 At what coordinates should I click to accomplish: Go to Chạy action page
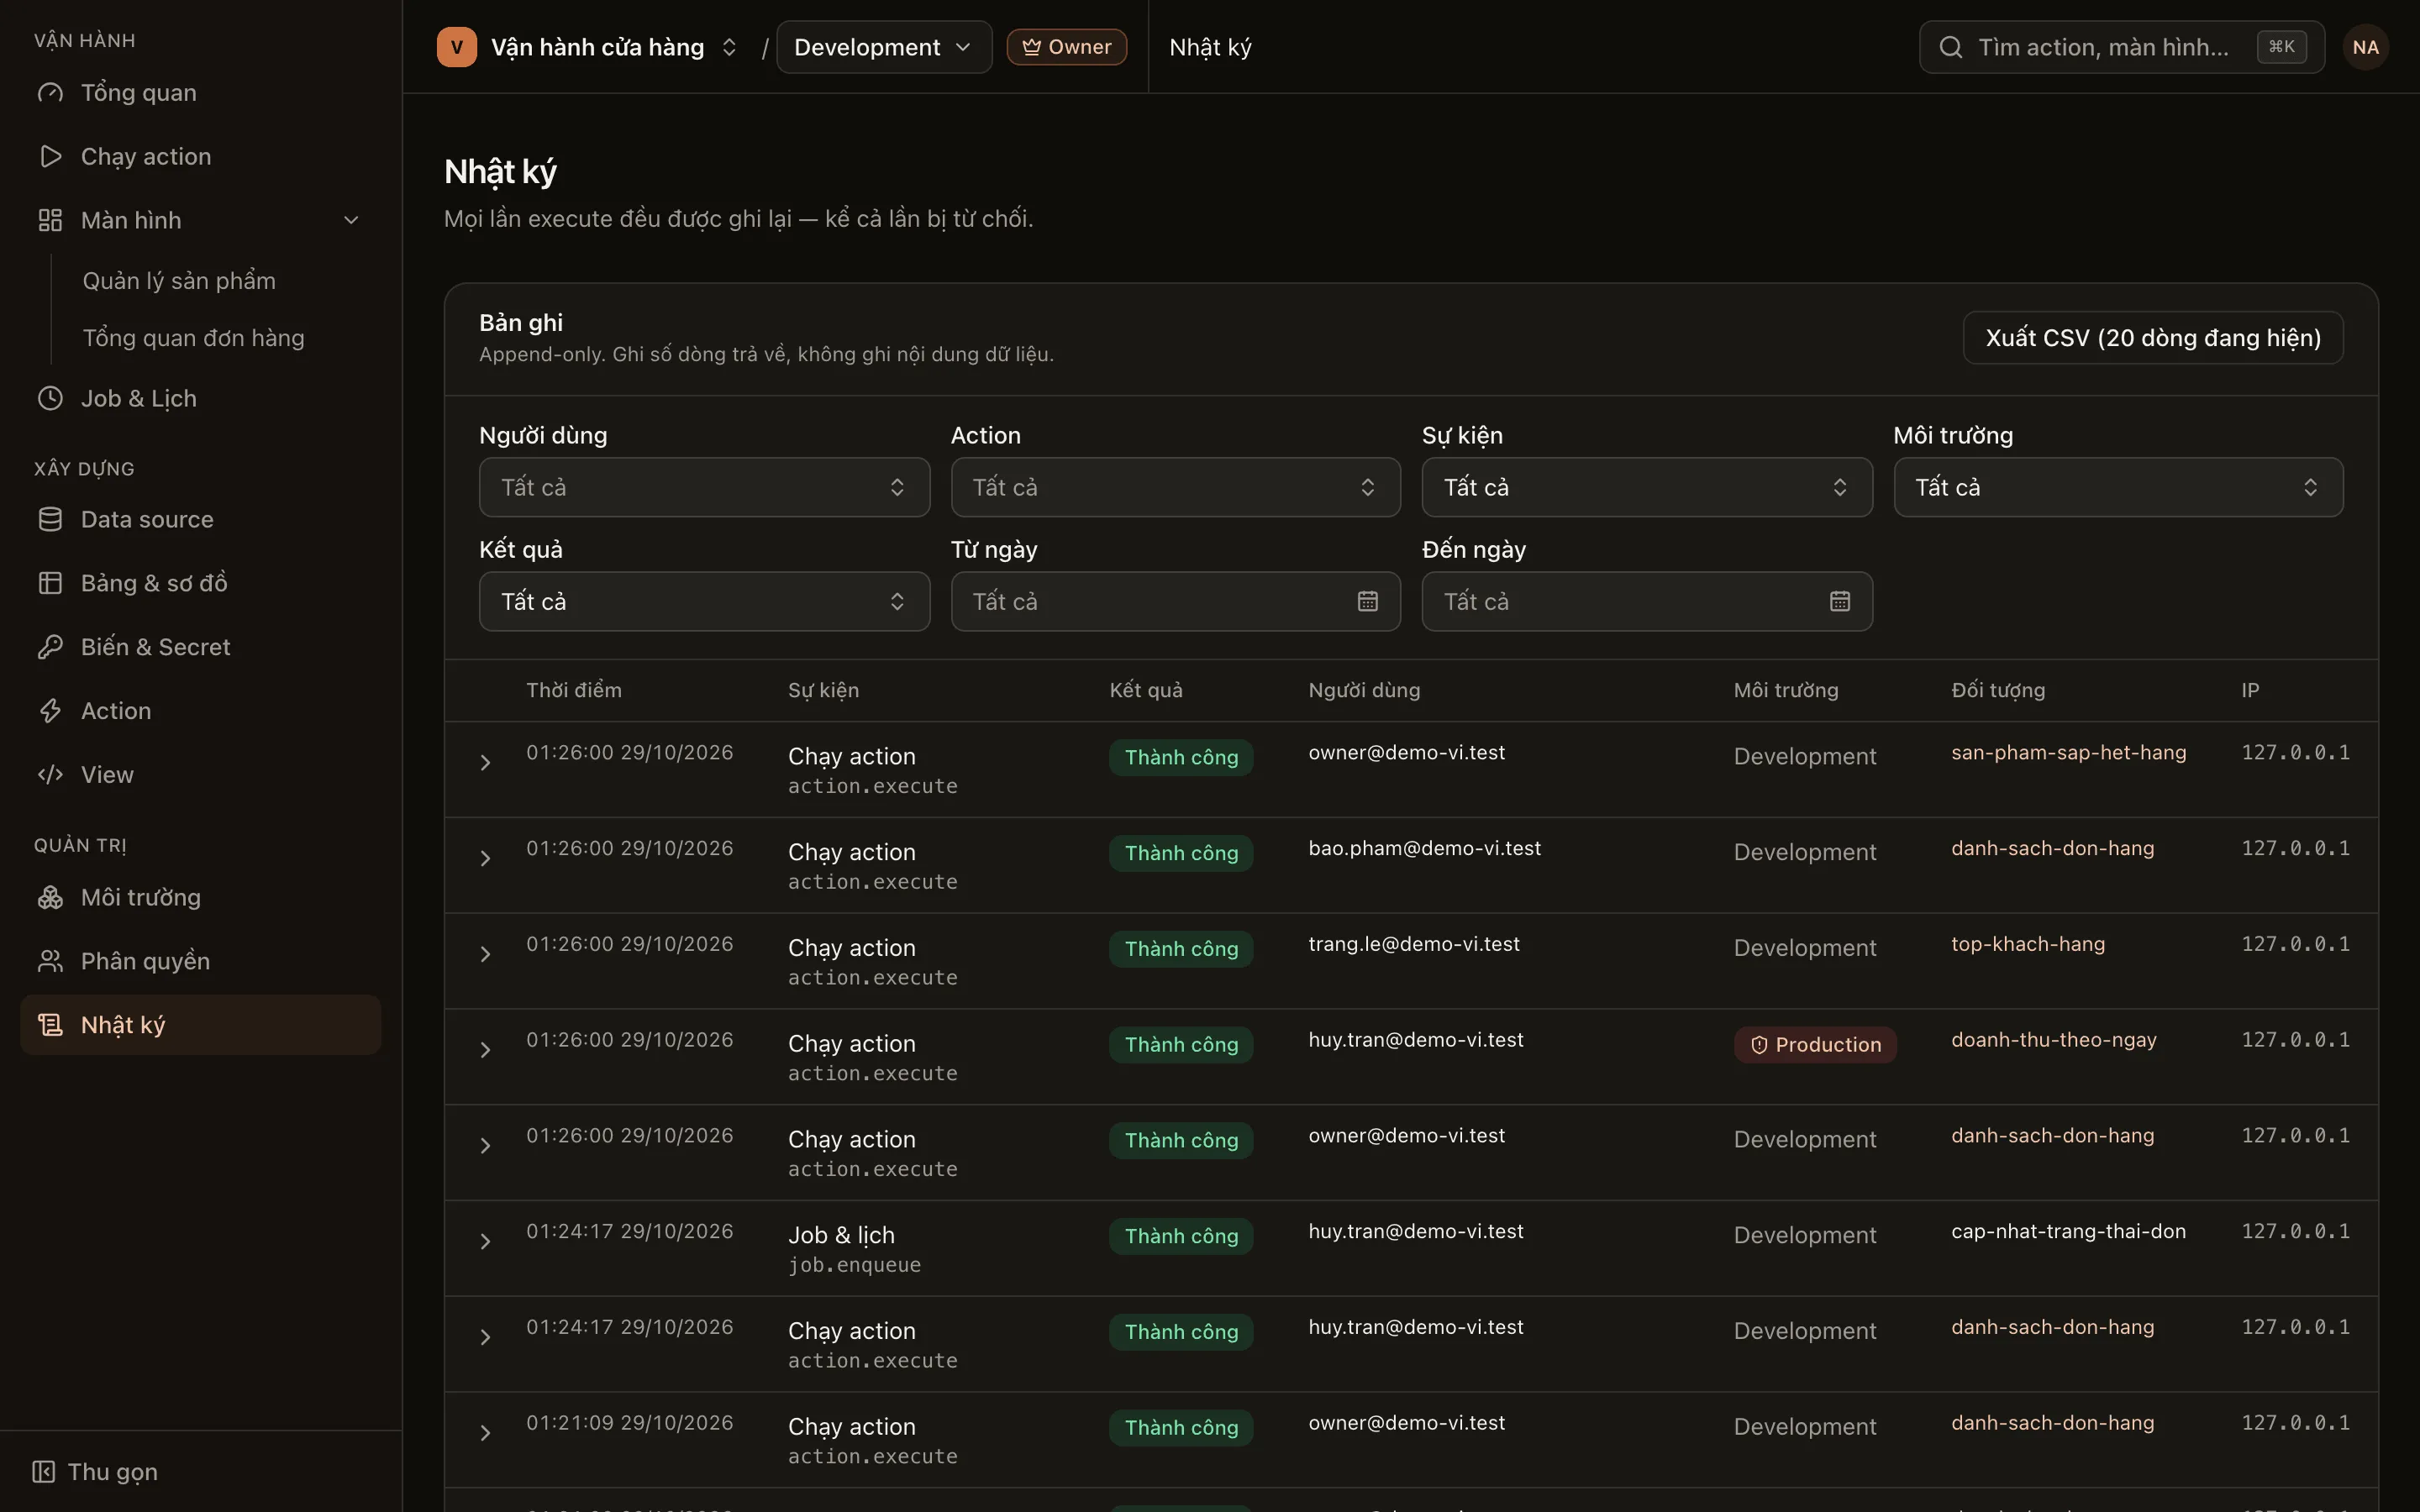(x=200, y=156)
